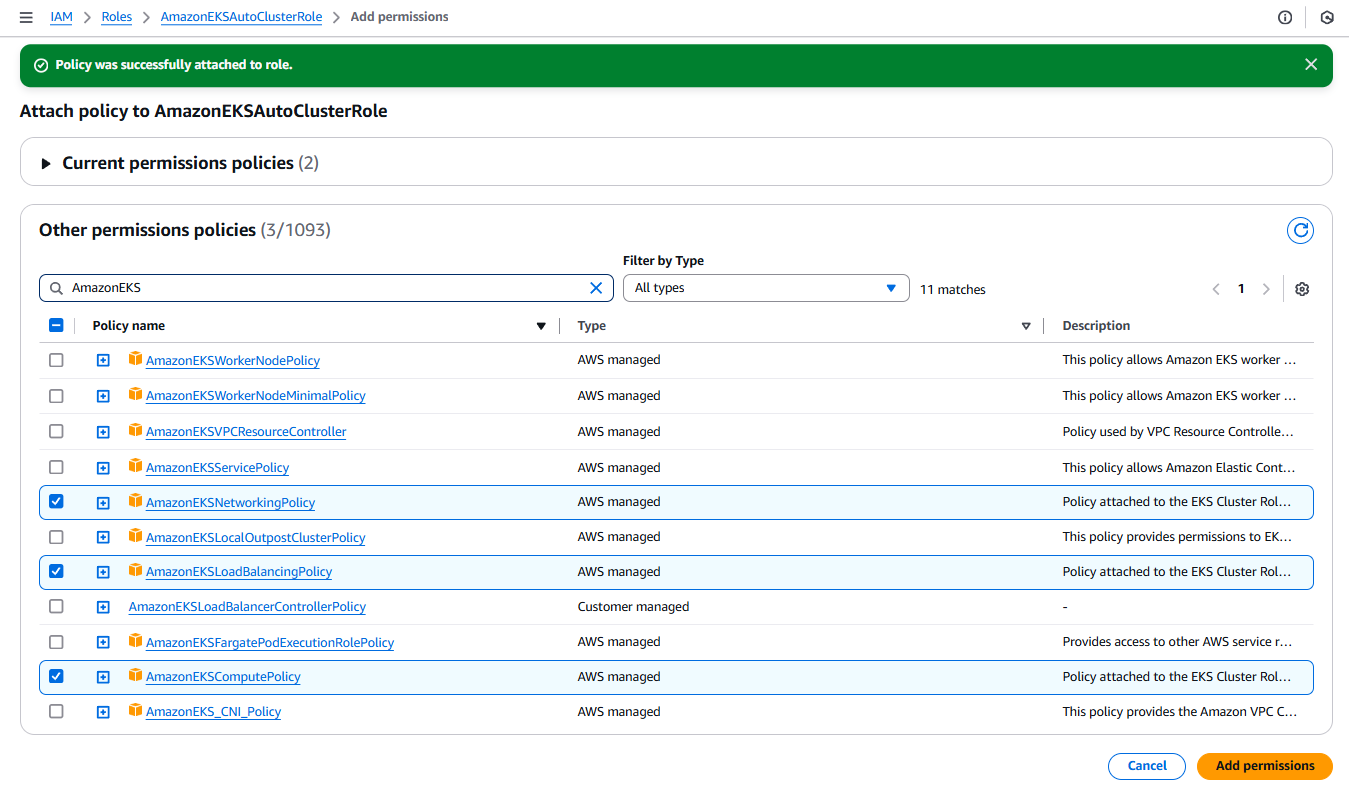Check the AmazonEKS_CNI_Policy checkbox
The height and width of the screenshot is (809, 1349).
tap(56, 712)
